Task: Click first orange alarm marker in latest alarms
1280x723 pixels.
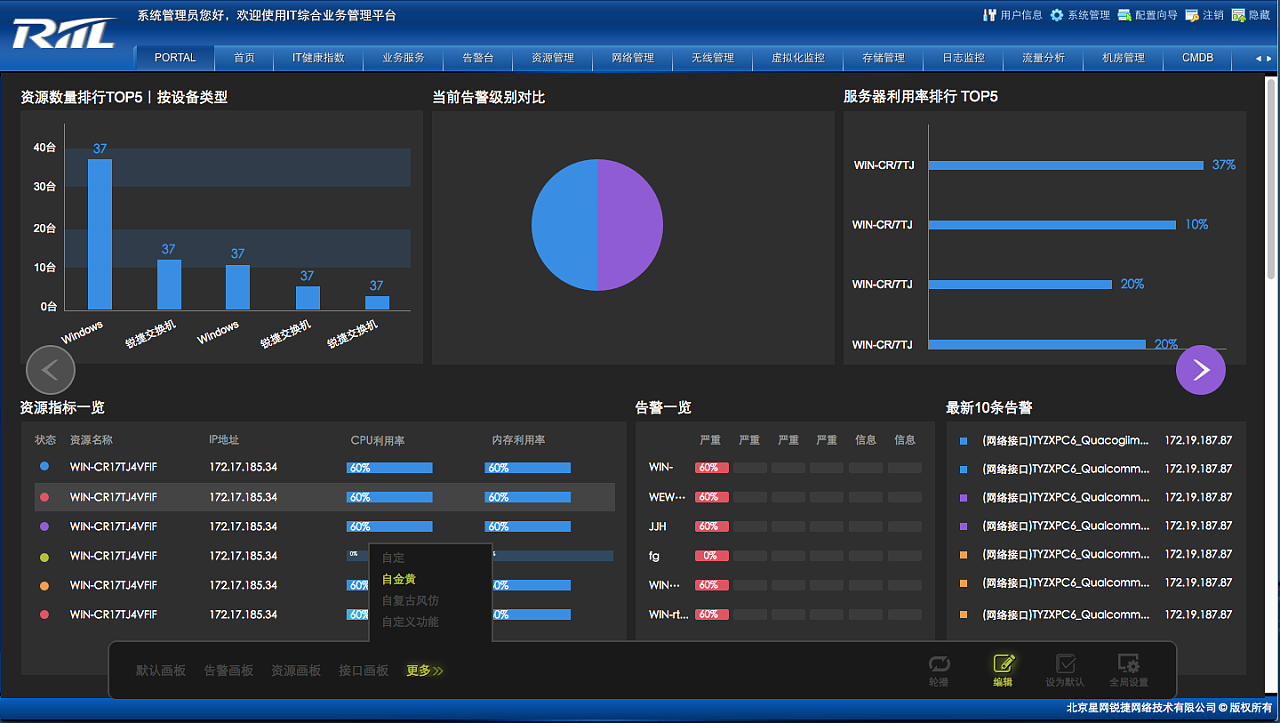Action: (963, 555)
